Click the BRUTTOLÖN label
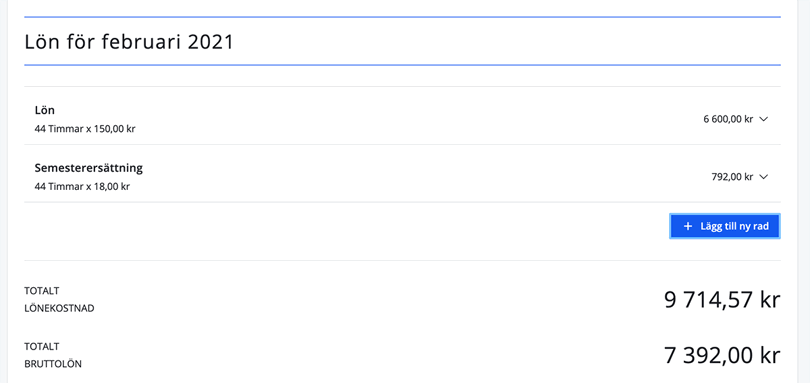 [x=53, y=364]
